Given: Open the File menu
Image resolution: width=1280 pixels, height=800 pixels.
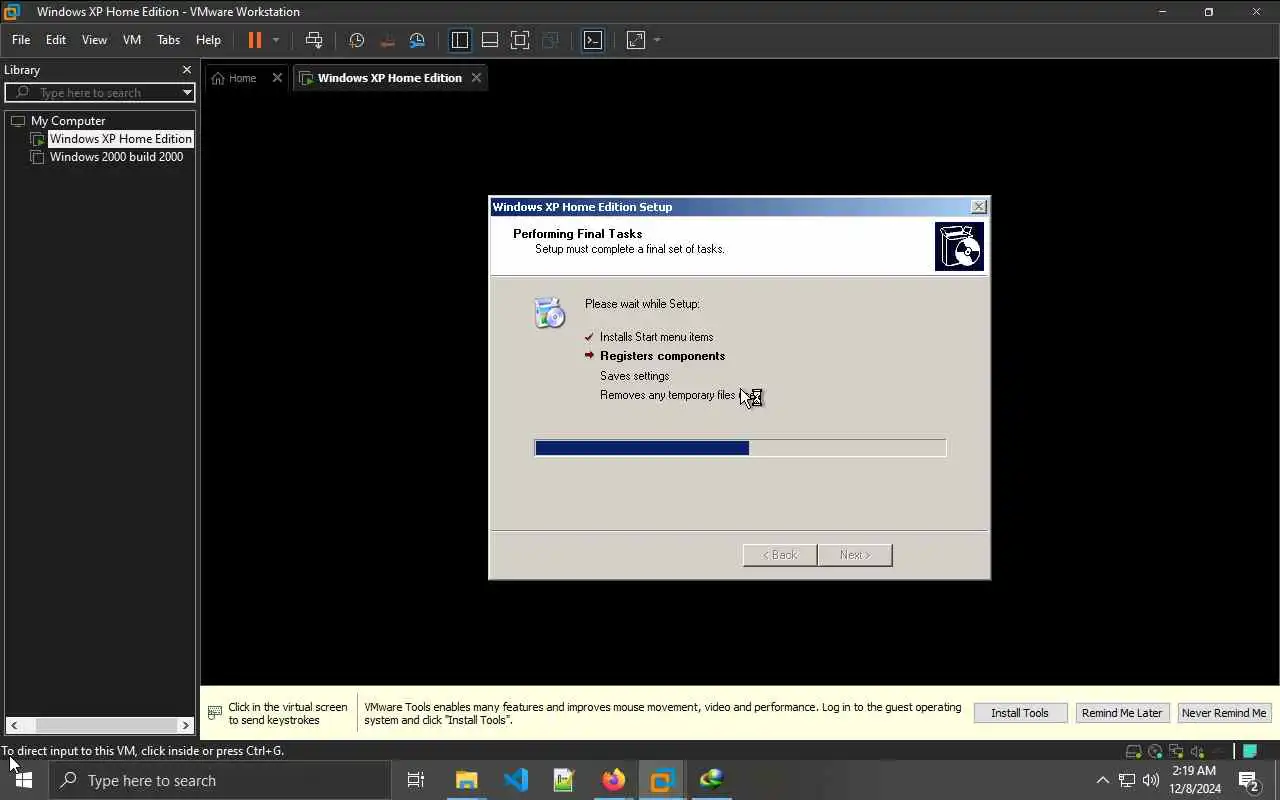Looking at the screenshot, I should [21, 40].
